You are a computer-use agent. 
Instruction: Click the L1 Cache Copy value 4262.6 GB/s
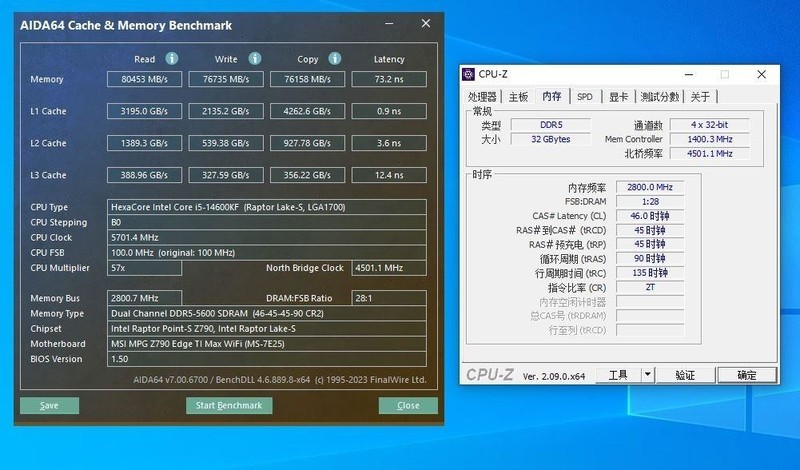coord(308,111)
